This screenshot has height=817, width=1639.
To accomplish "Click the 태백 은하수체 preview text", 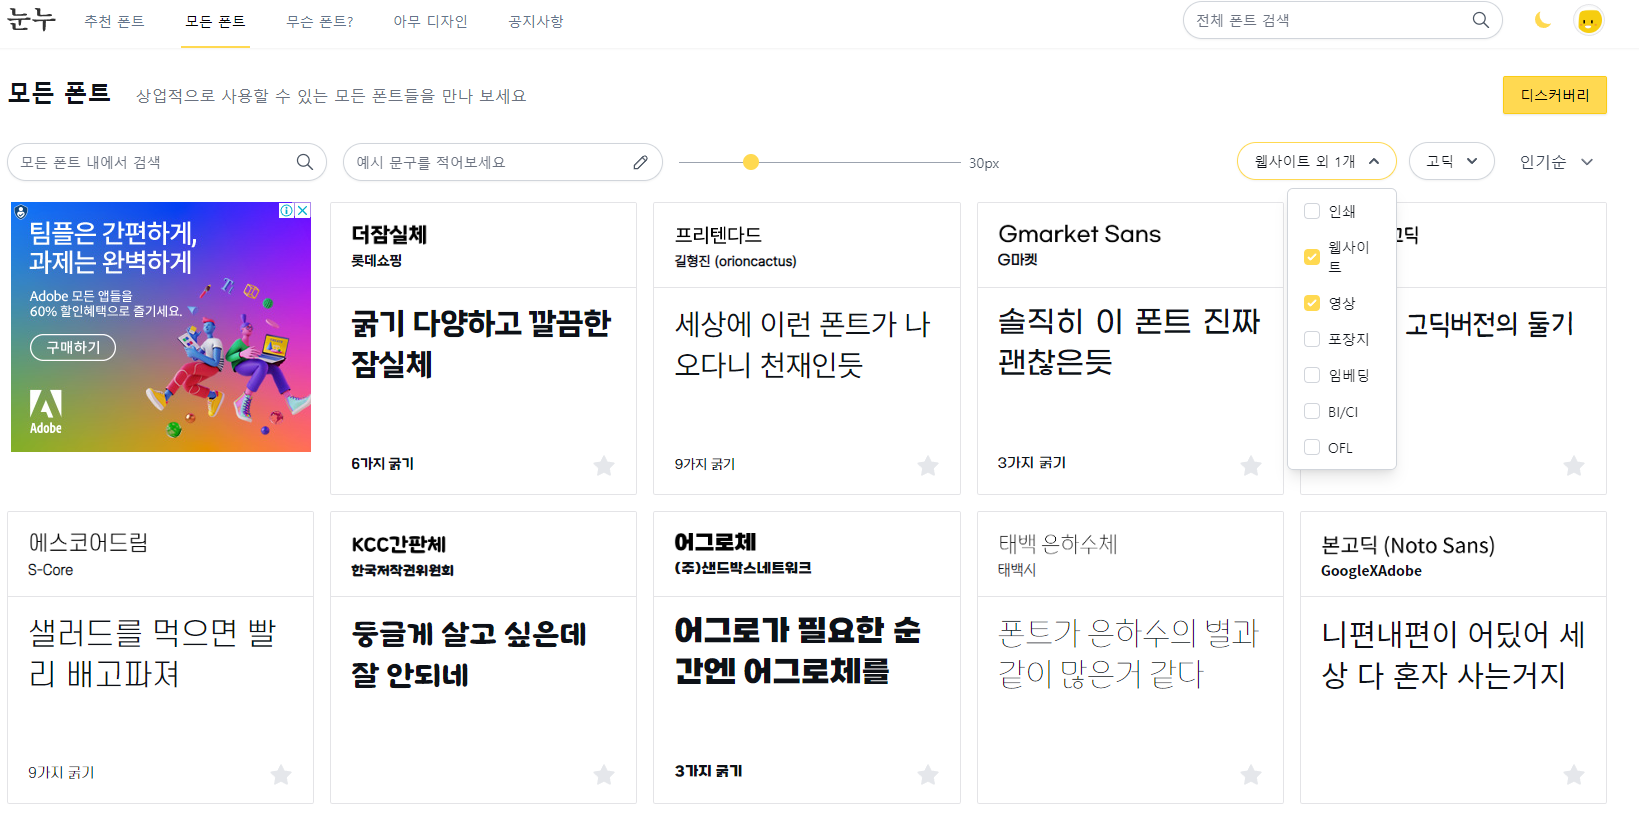I will pos(1128,653).
